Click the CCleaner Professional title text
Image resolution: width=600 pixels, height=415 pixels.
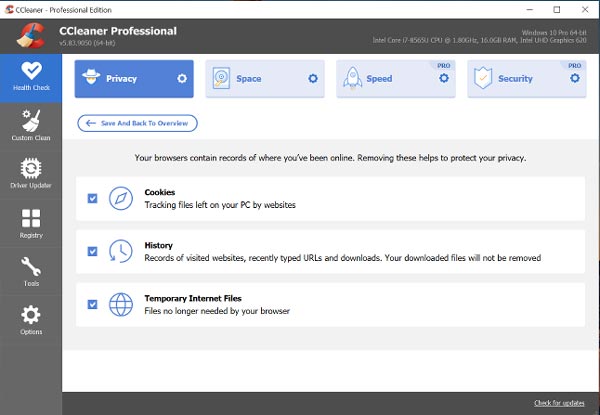pyautogui.click(x=118, y=31)
